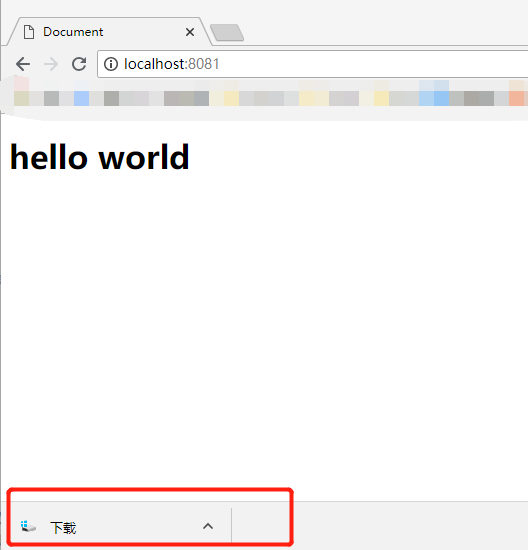Open the blurred orange bookmark at the bar's end
The image size is (528, 550).
[516, 98]
